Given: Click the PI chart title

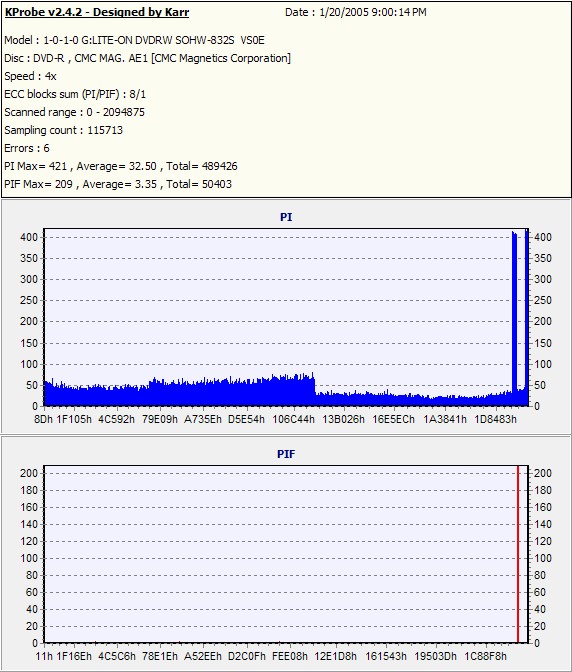Looking at the screenshot, I should coord(286,217).
